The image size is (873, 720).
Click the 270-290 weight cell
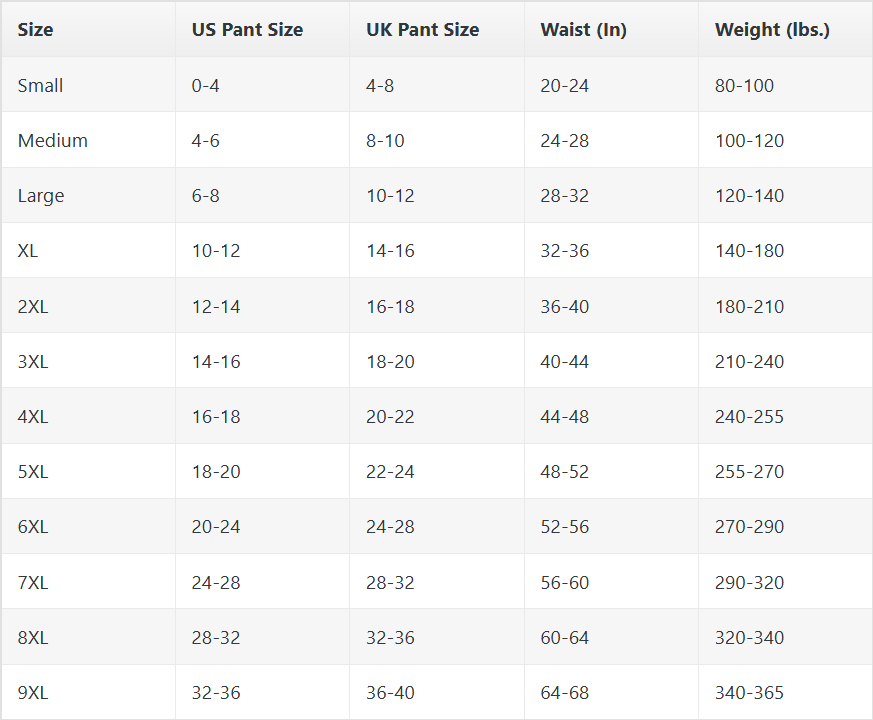point(749,527)
